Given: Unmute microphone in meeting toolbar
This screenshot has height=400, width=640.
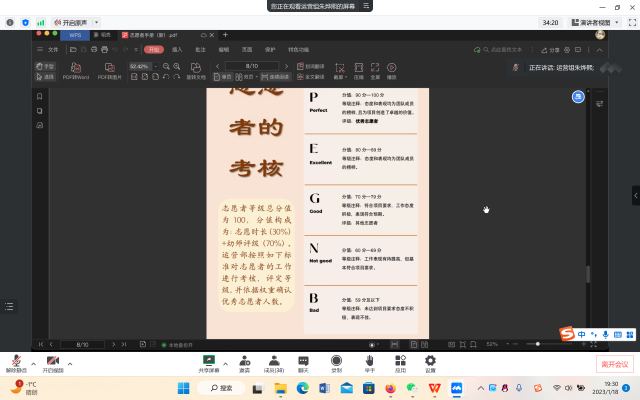Looking at the screenshot, I should [x=16, y=362].
